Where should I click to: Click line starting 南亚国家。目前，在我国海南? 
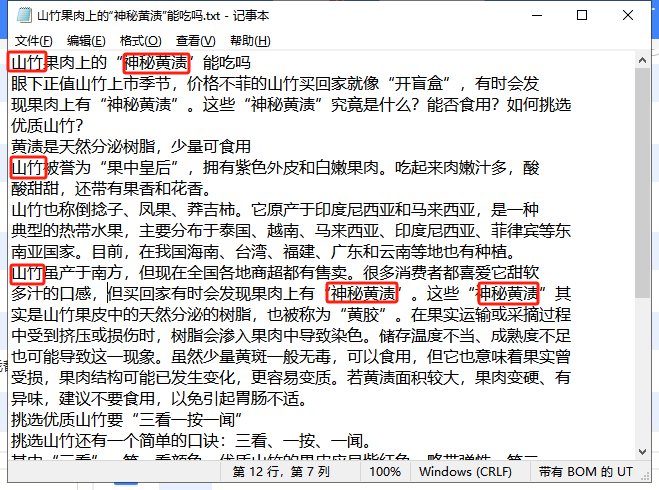[263, 252]
